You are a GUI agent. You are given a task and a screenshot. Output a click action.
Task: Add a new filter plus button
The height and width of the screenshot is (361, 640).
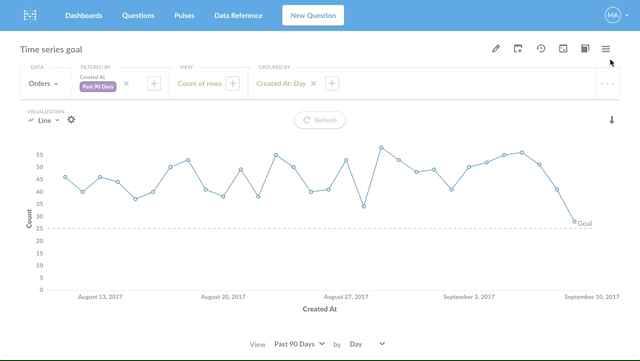coord(154,83)
